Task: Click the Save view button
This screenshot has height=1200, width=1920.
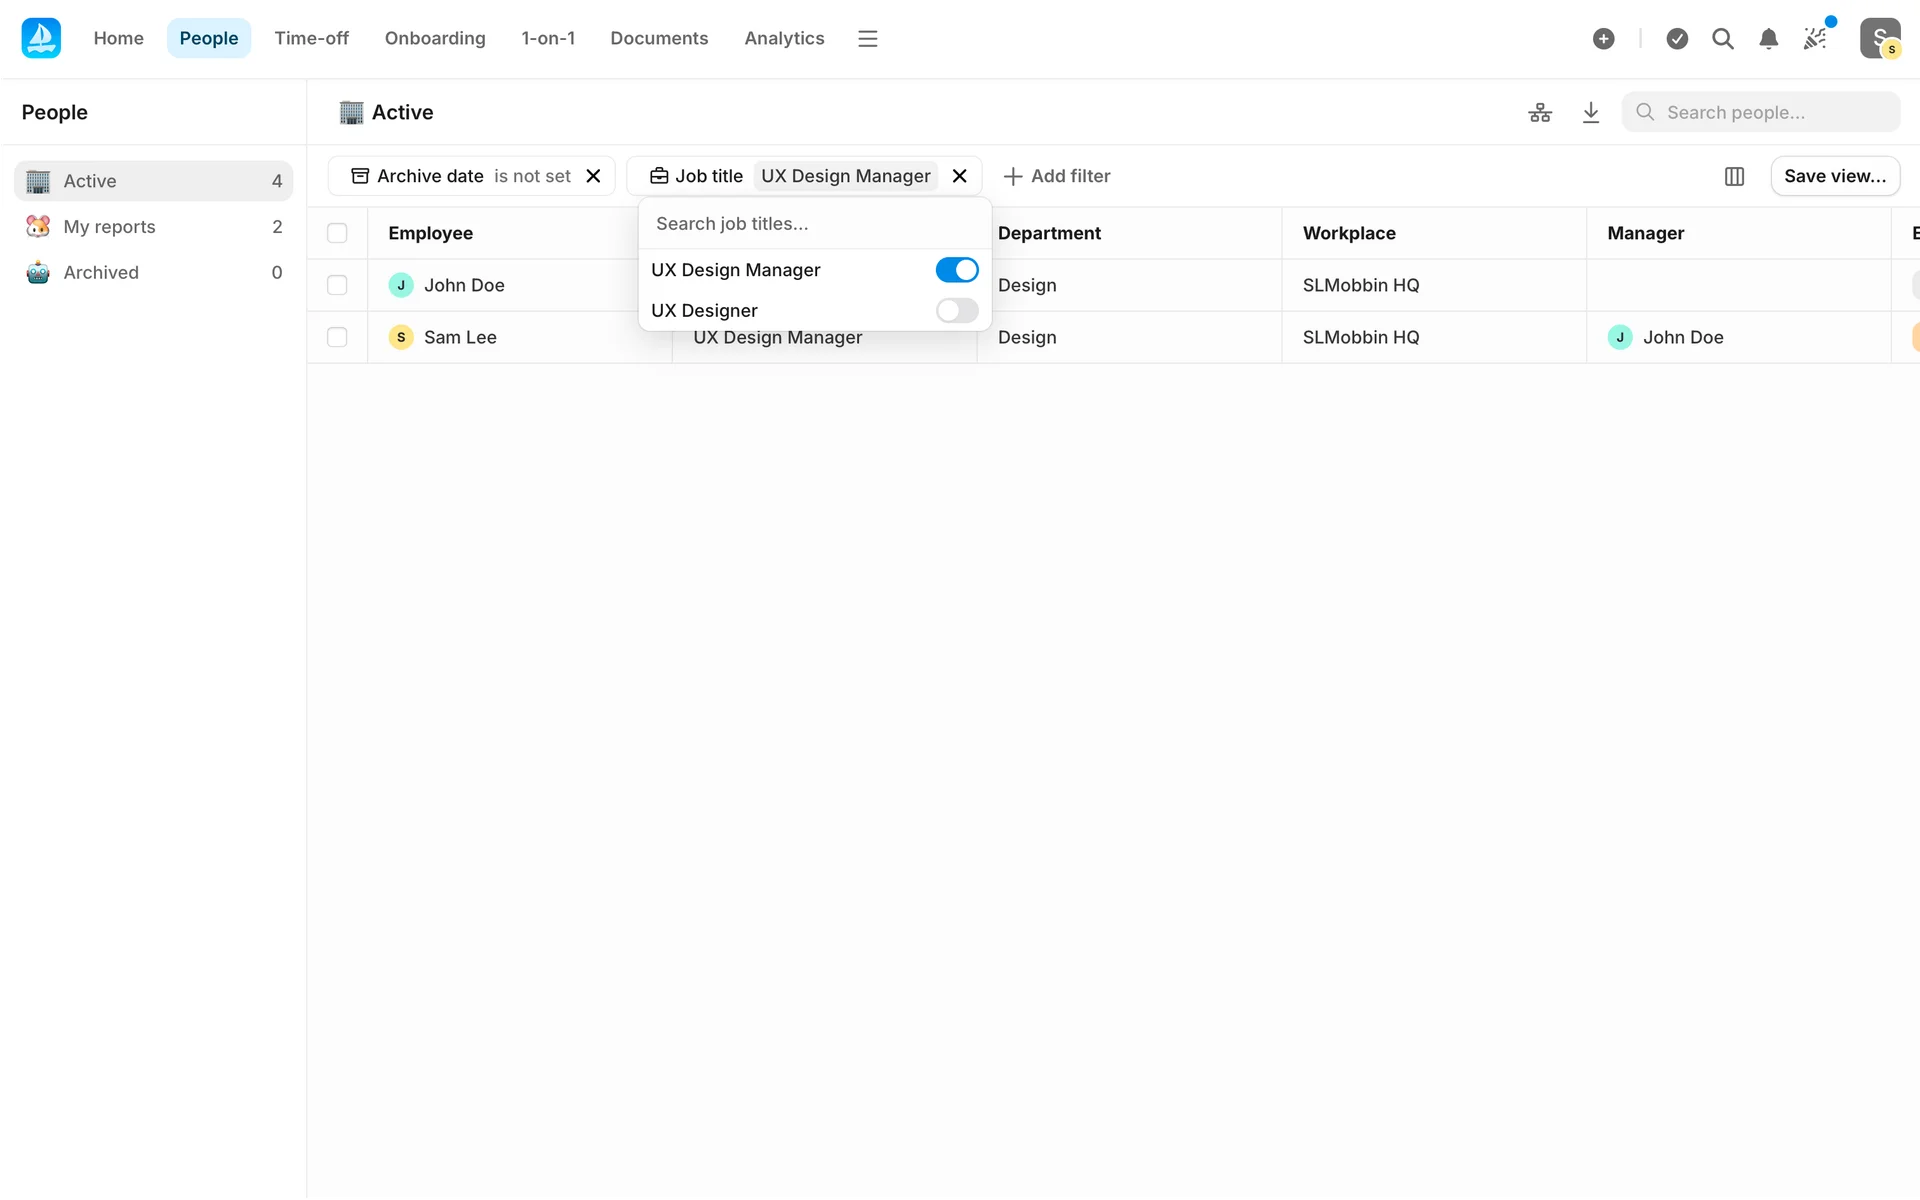Action: [x=1834, y=176]
